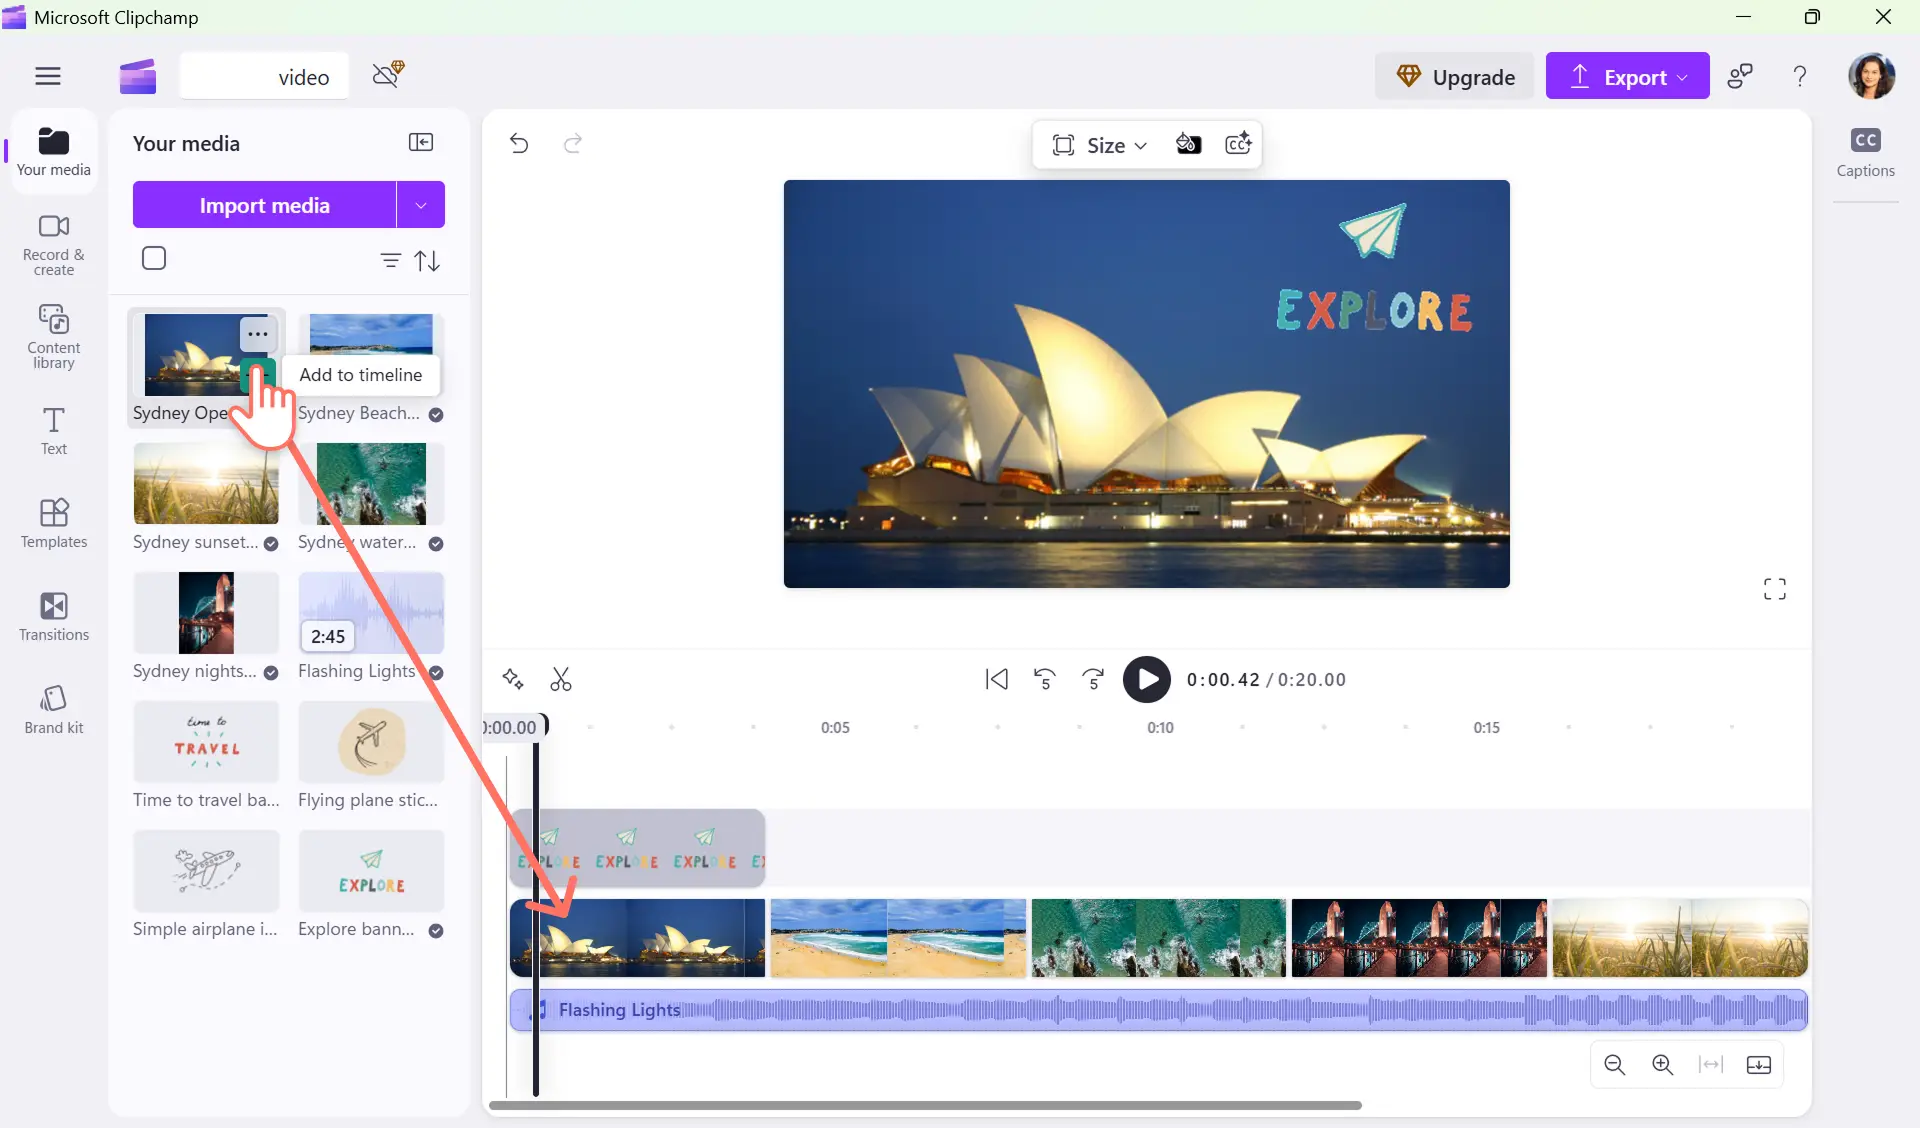Click the fullscreen preview icon
This screenshot has width=1920, height=1128.
tap(1774, 589)
